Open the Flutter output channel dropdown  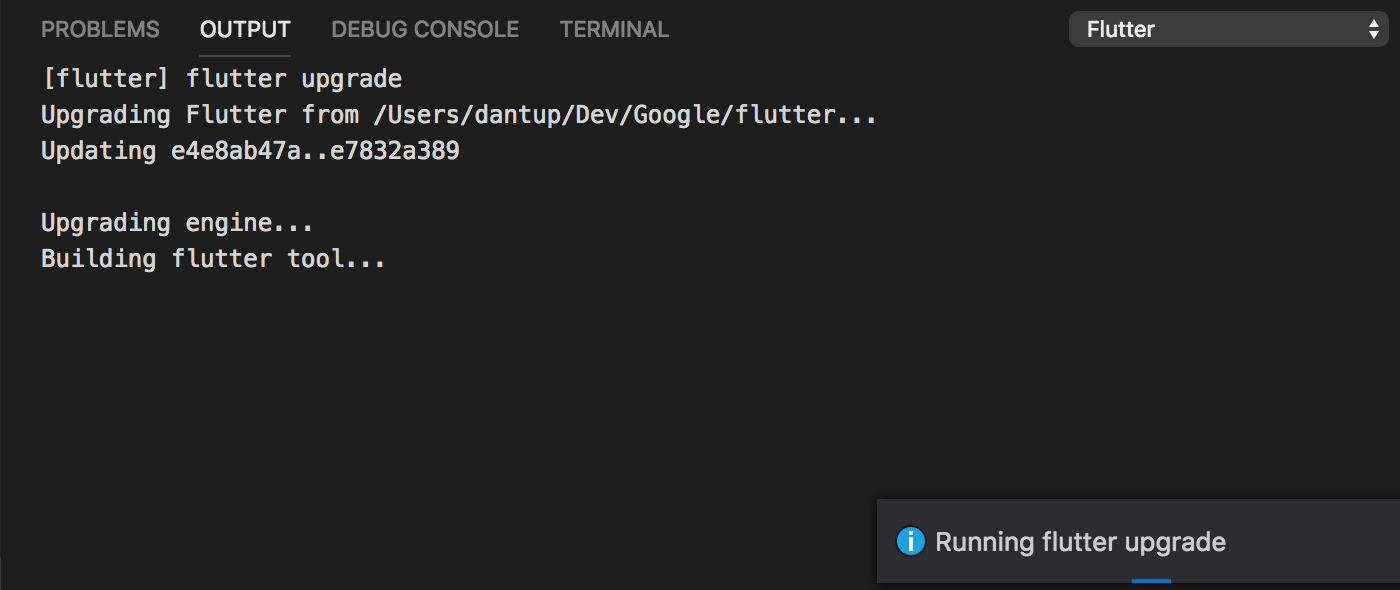(1228, 29)
